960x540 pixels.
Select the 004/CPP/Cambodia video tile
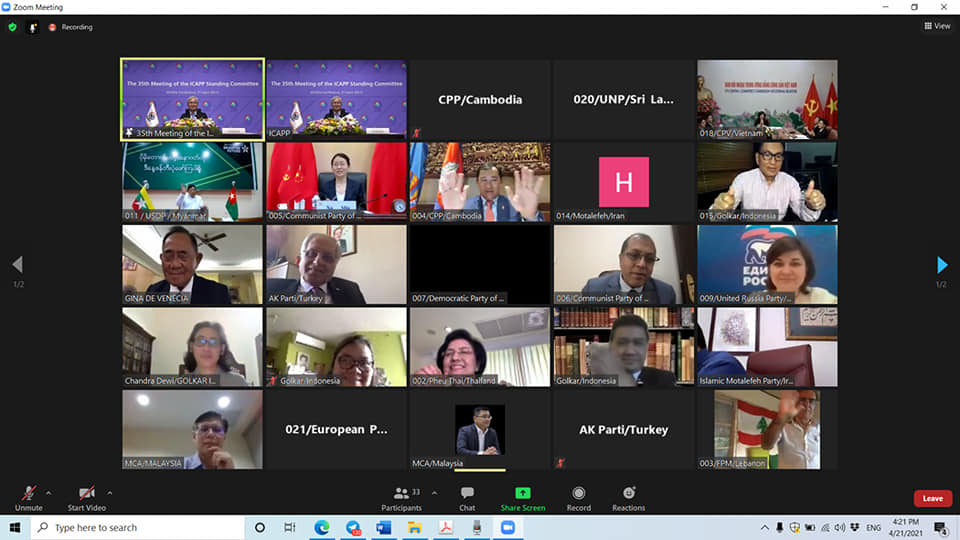pyautogui.click(x=480, y=182)
